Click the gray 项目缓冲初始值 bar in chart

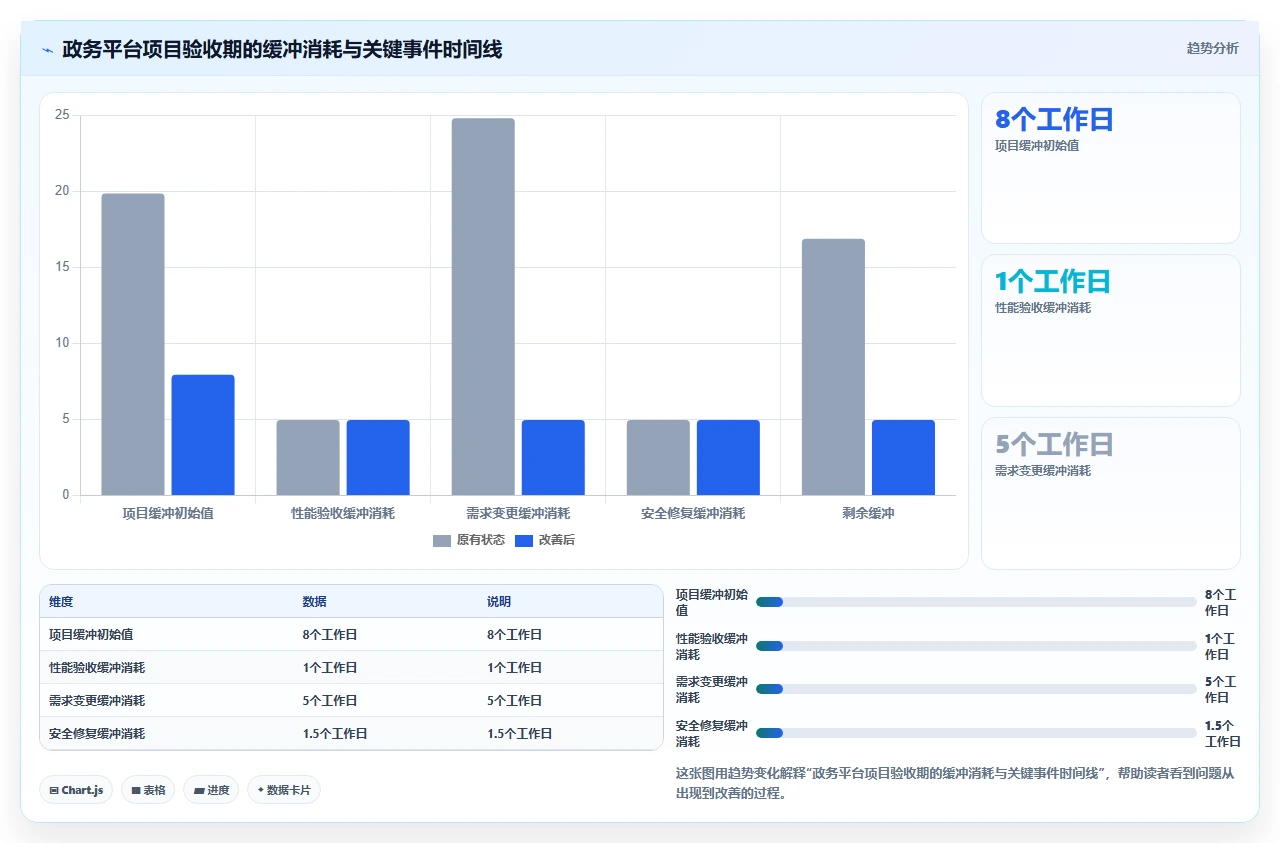point(133,344)
